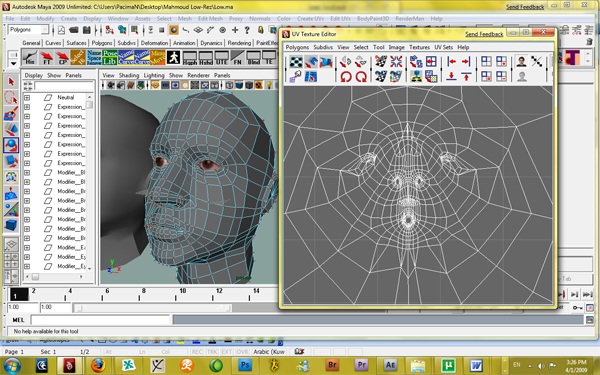Viewport: 600px width, 375px height.
Task: Align UVs to maximum V icon
Action: coord(466,77)
